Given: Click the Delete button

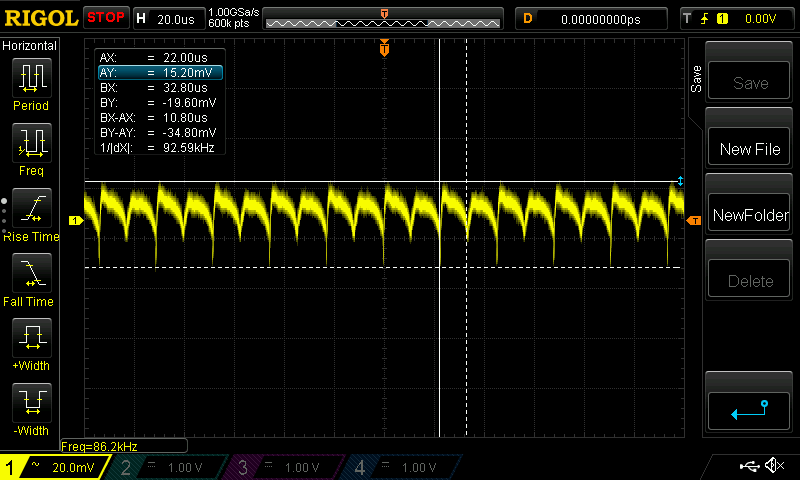Looking at the screenshot, I should (x=749, y=279).
